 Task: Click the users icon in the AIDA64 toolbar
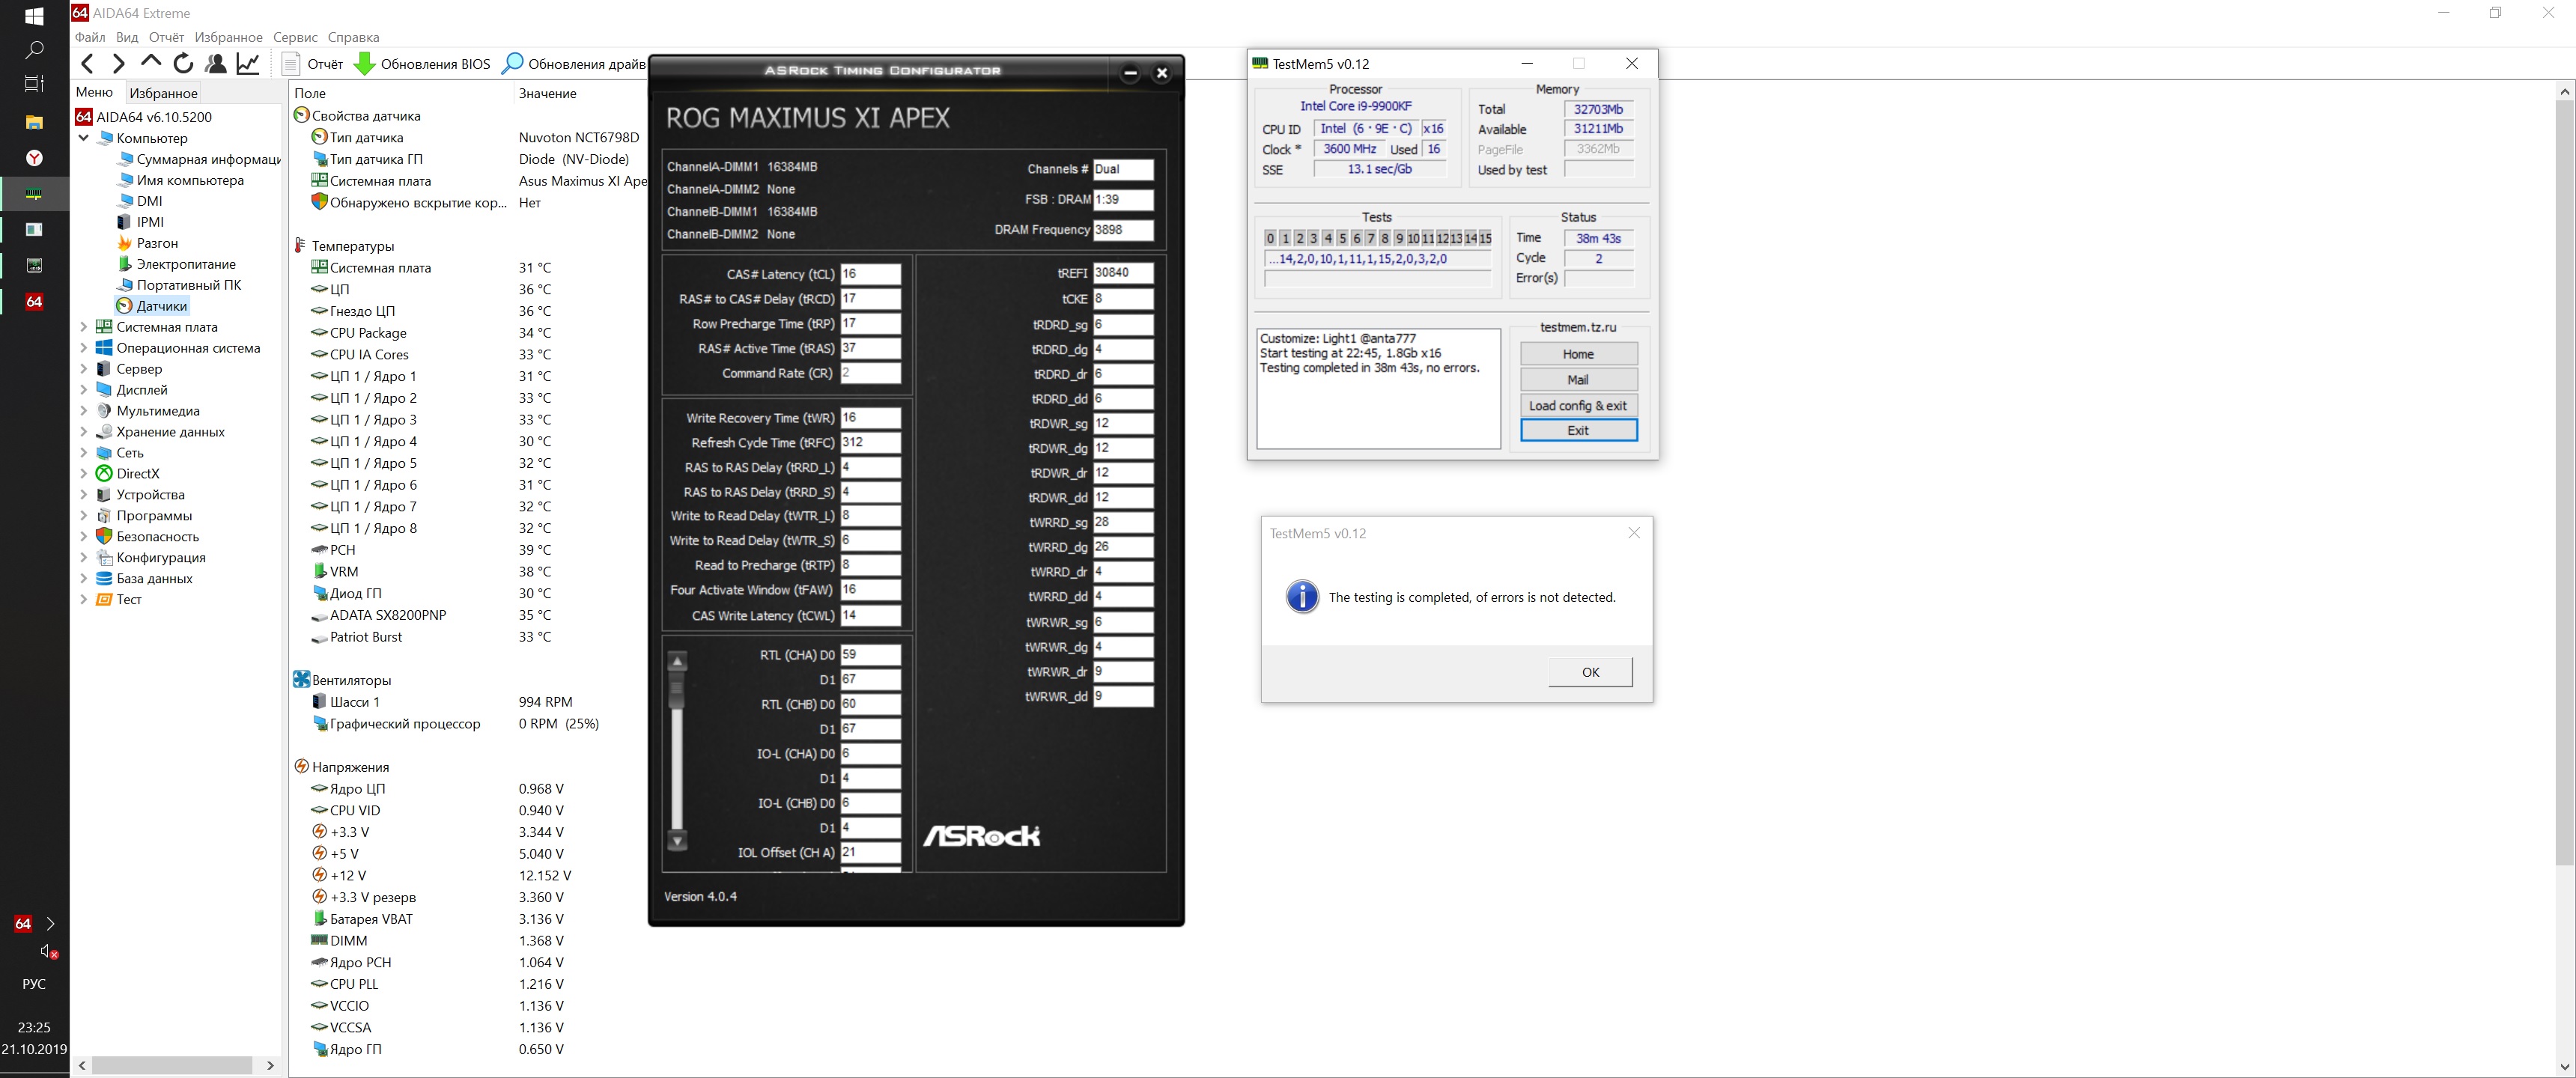(215, 64)
